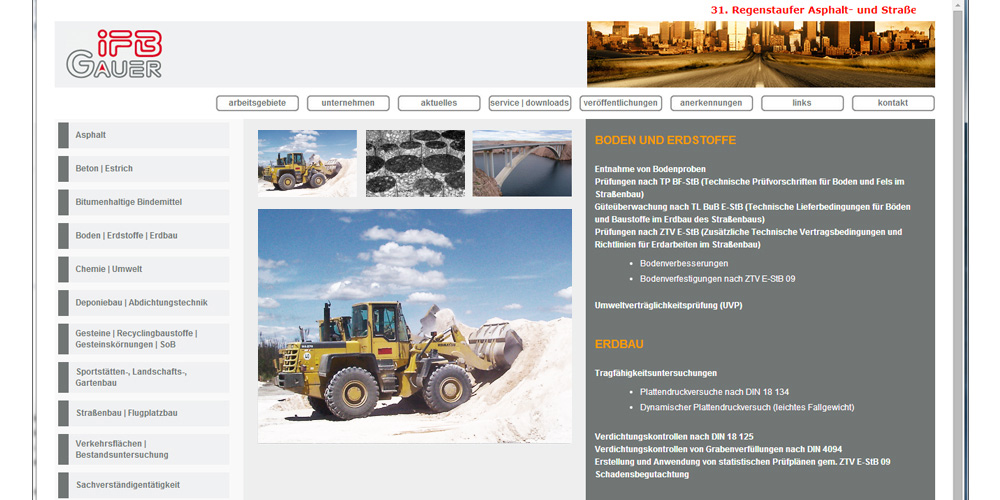Select Asphalt in the sidebar
The image size is (1000, 500).
[x=143, y=135]
